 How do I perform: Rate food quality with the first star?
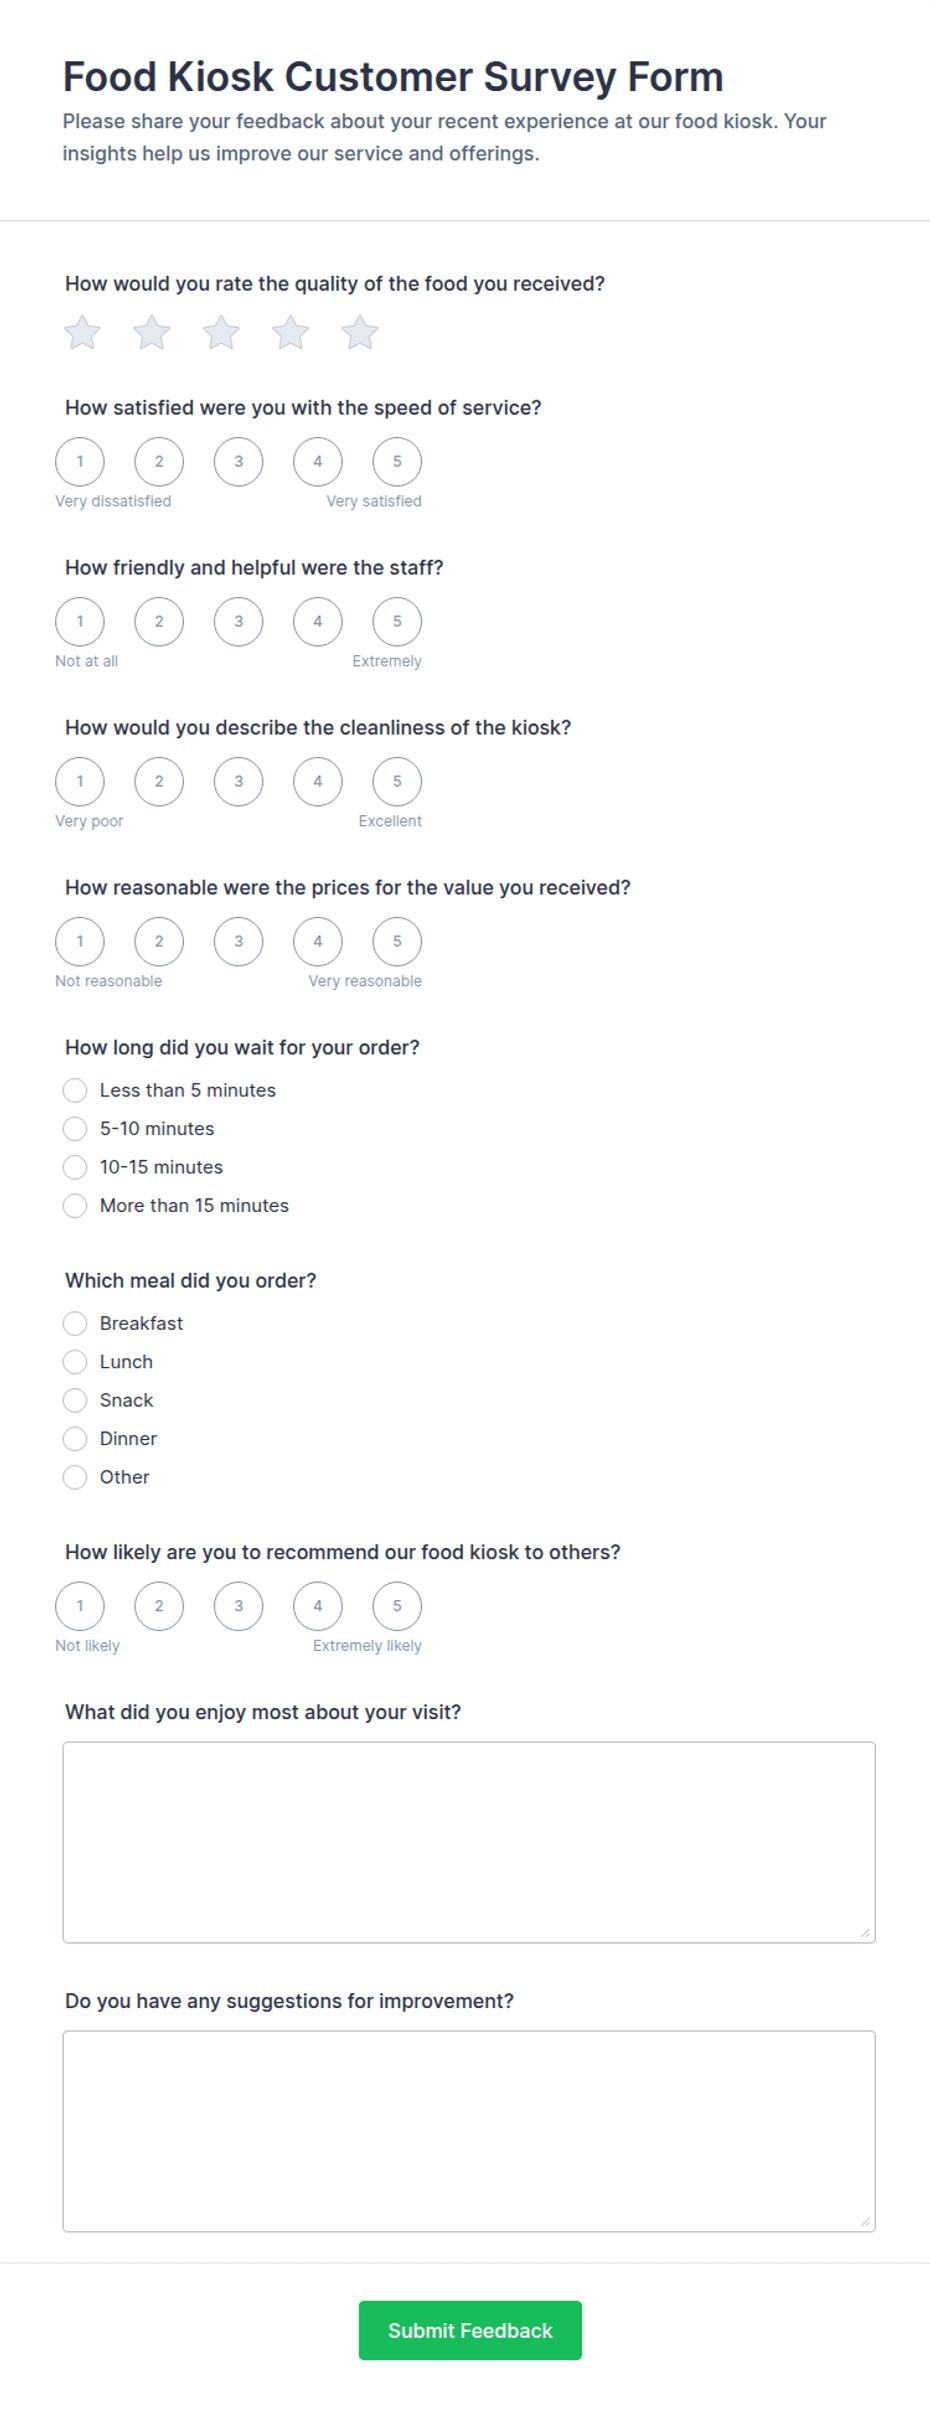pyautogui.click(x=82, y=332)
